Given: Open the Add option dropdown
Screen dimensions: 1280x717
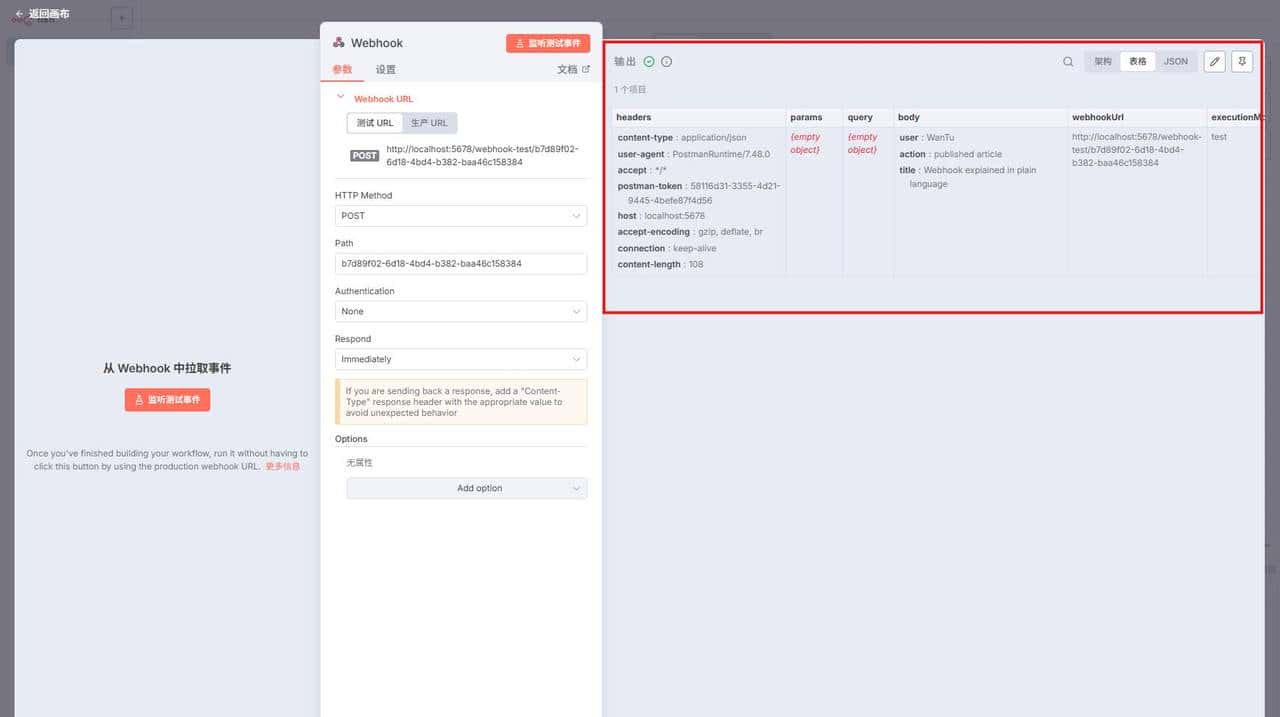Looking at the screenshot, I should 466,488.
